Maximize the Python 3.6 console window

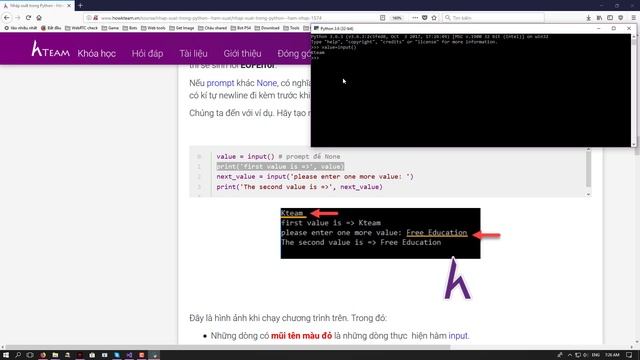pos(613,29)
